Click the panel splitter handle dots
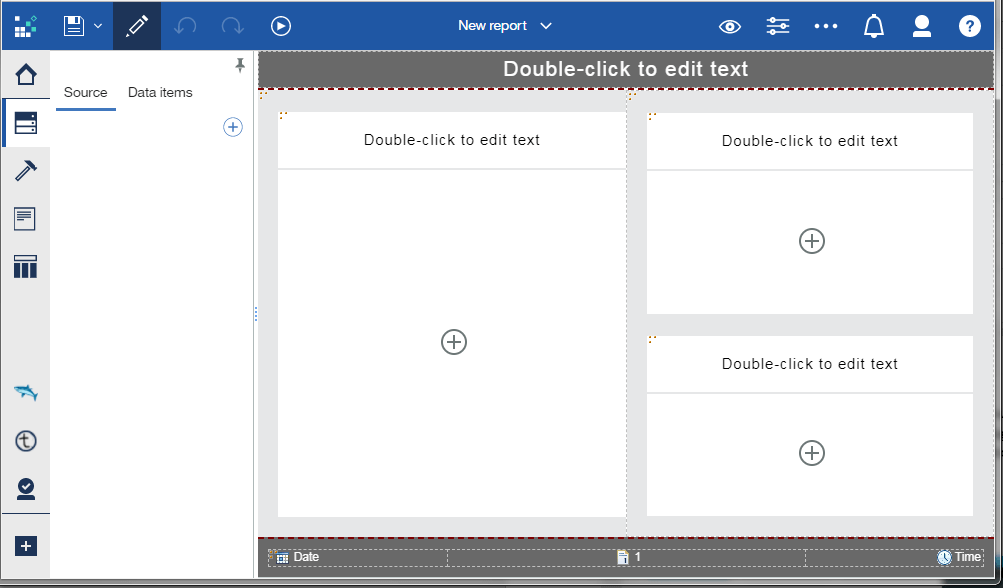Viewport: 1003px width, 588px height. pos(256,314)
